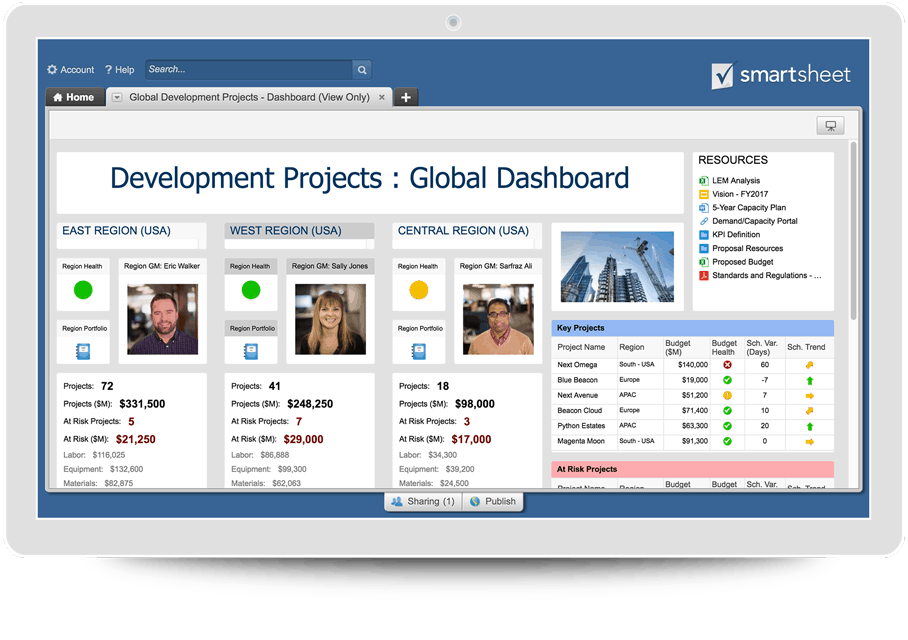Viewport: 908px width, 640px height.
Task: Click the yellow warning icon for Next Avenue
Action: coord(727,396)
